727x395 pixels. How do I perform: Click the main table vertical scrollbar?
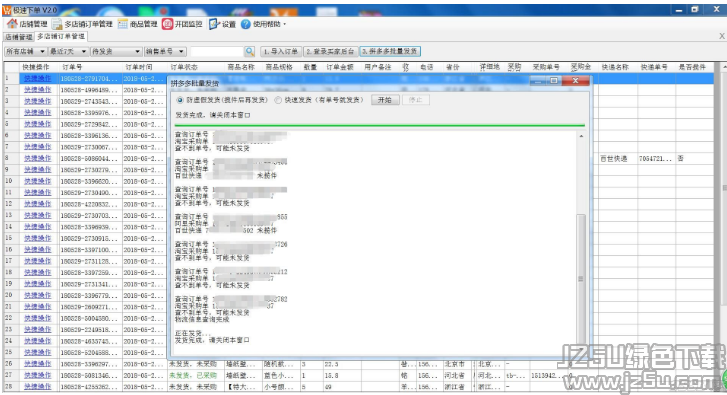[723, 188]
